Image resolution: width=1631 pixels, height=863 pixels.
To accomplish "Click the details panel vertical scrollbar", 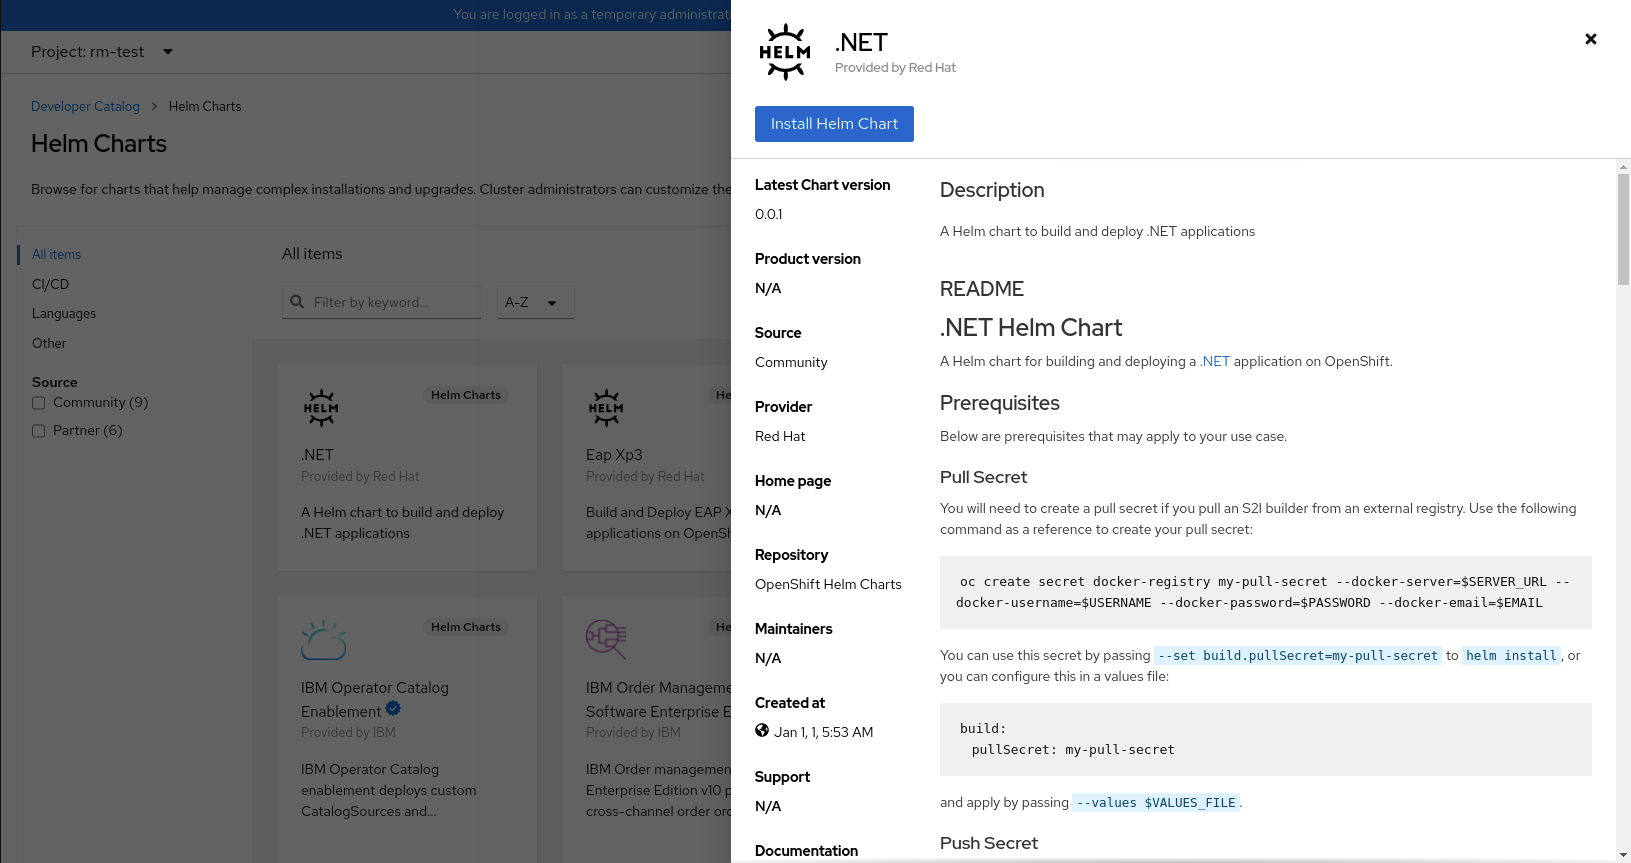I will (x=1623, y=230).
